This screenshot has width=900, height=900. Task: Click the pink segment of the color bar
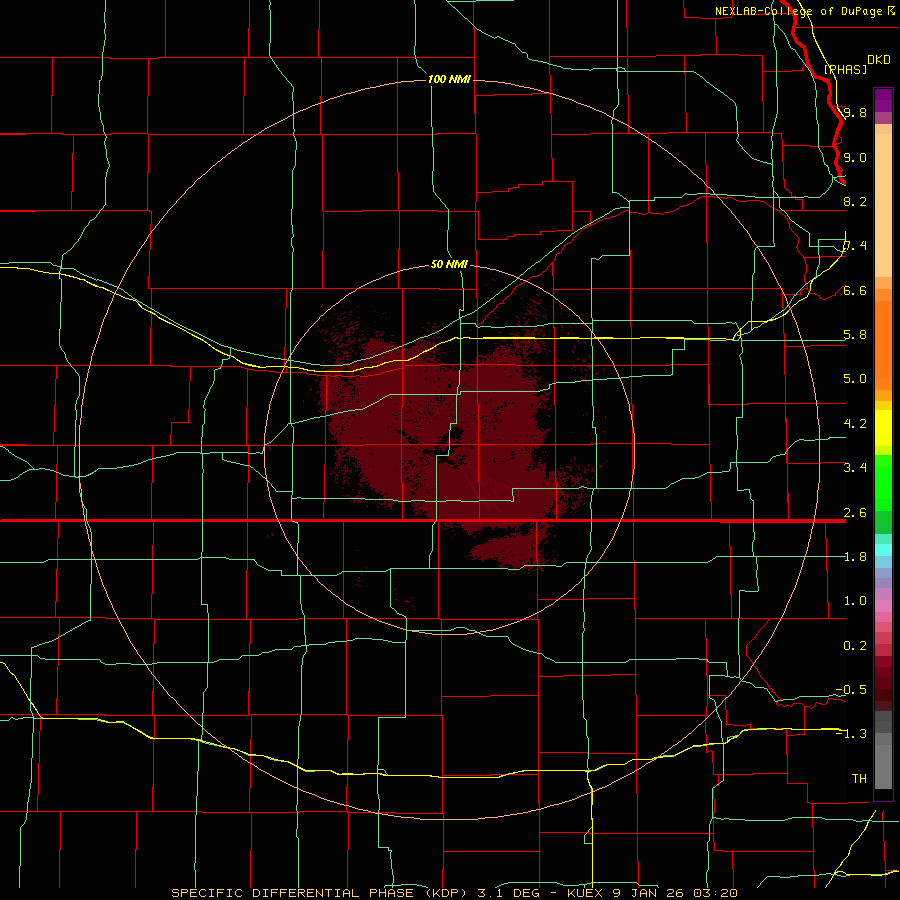(x=883, y=606)
